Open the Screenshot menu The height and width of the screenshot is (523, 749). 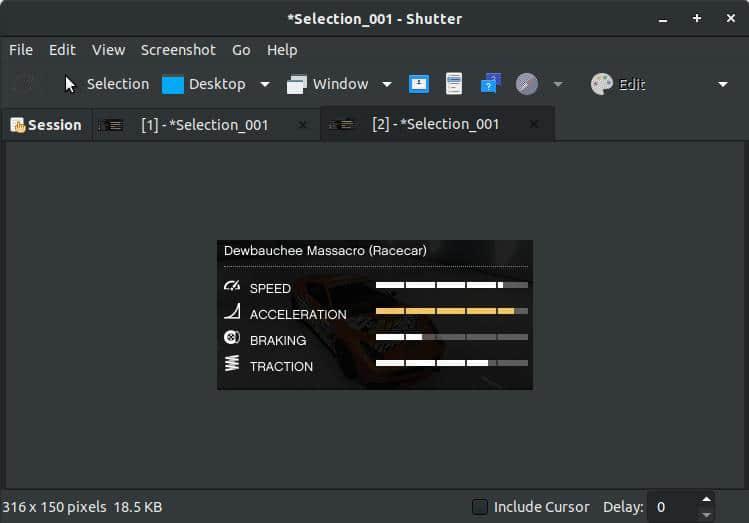click(178, 50)
